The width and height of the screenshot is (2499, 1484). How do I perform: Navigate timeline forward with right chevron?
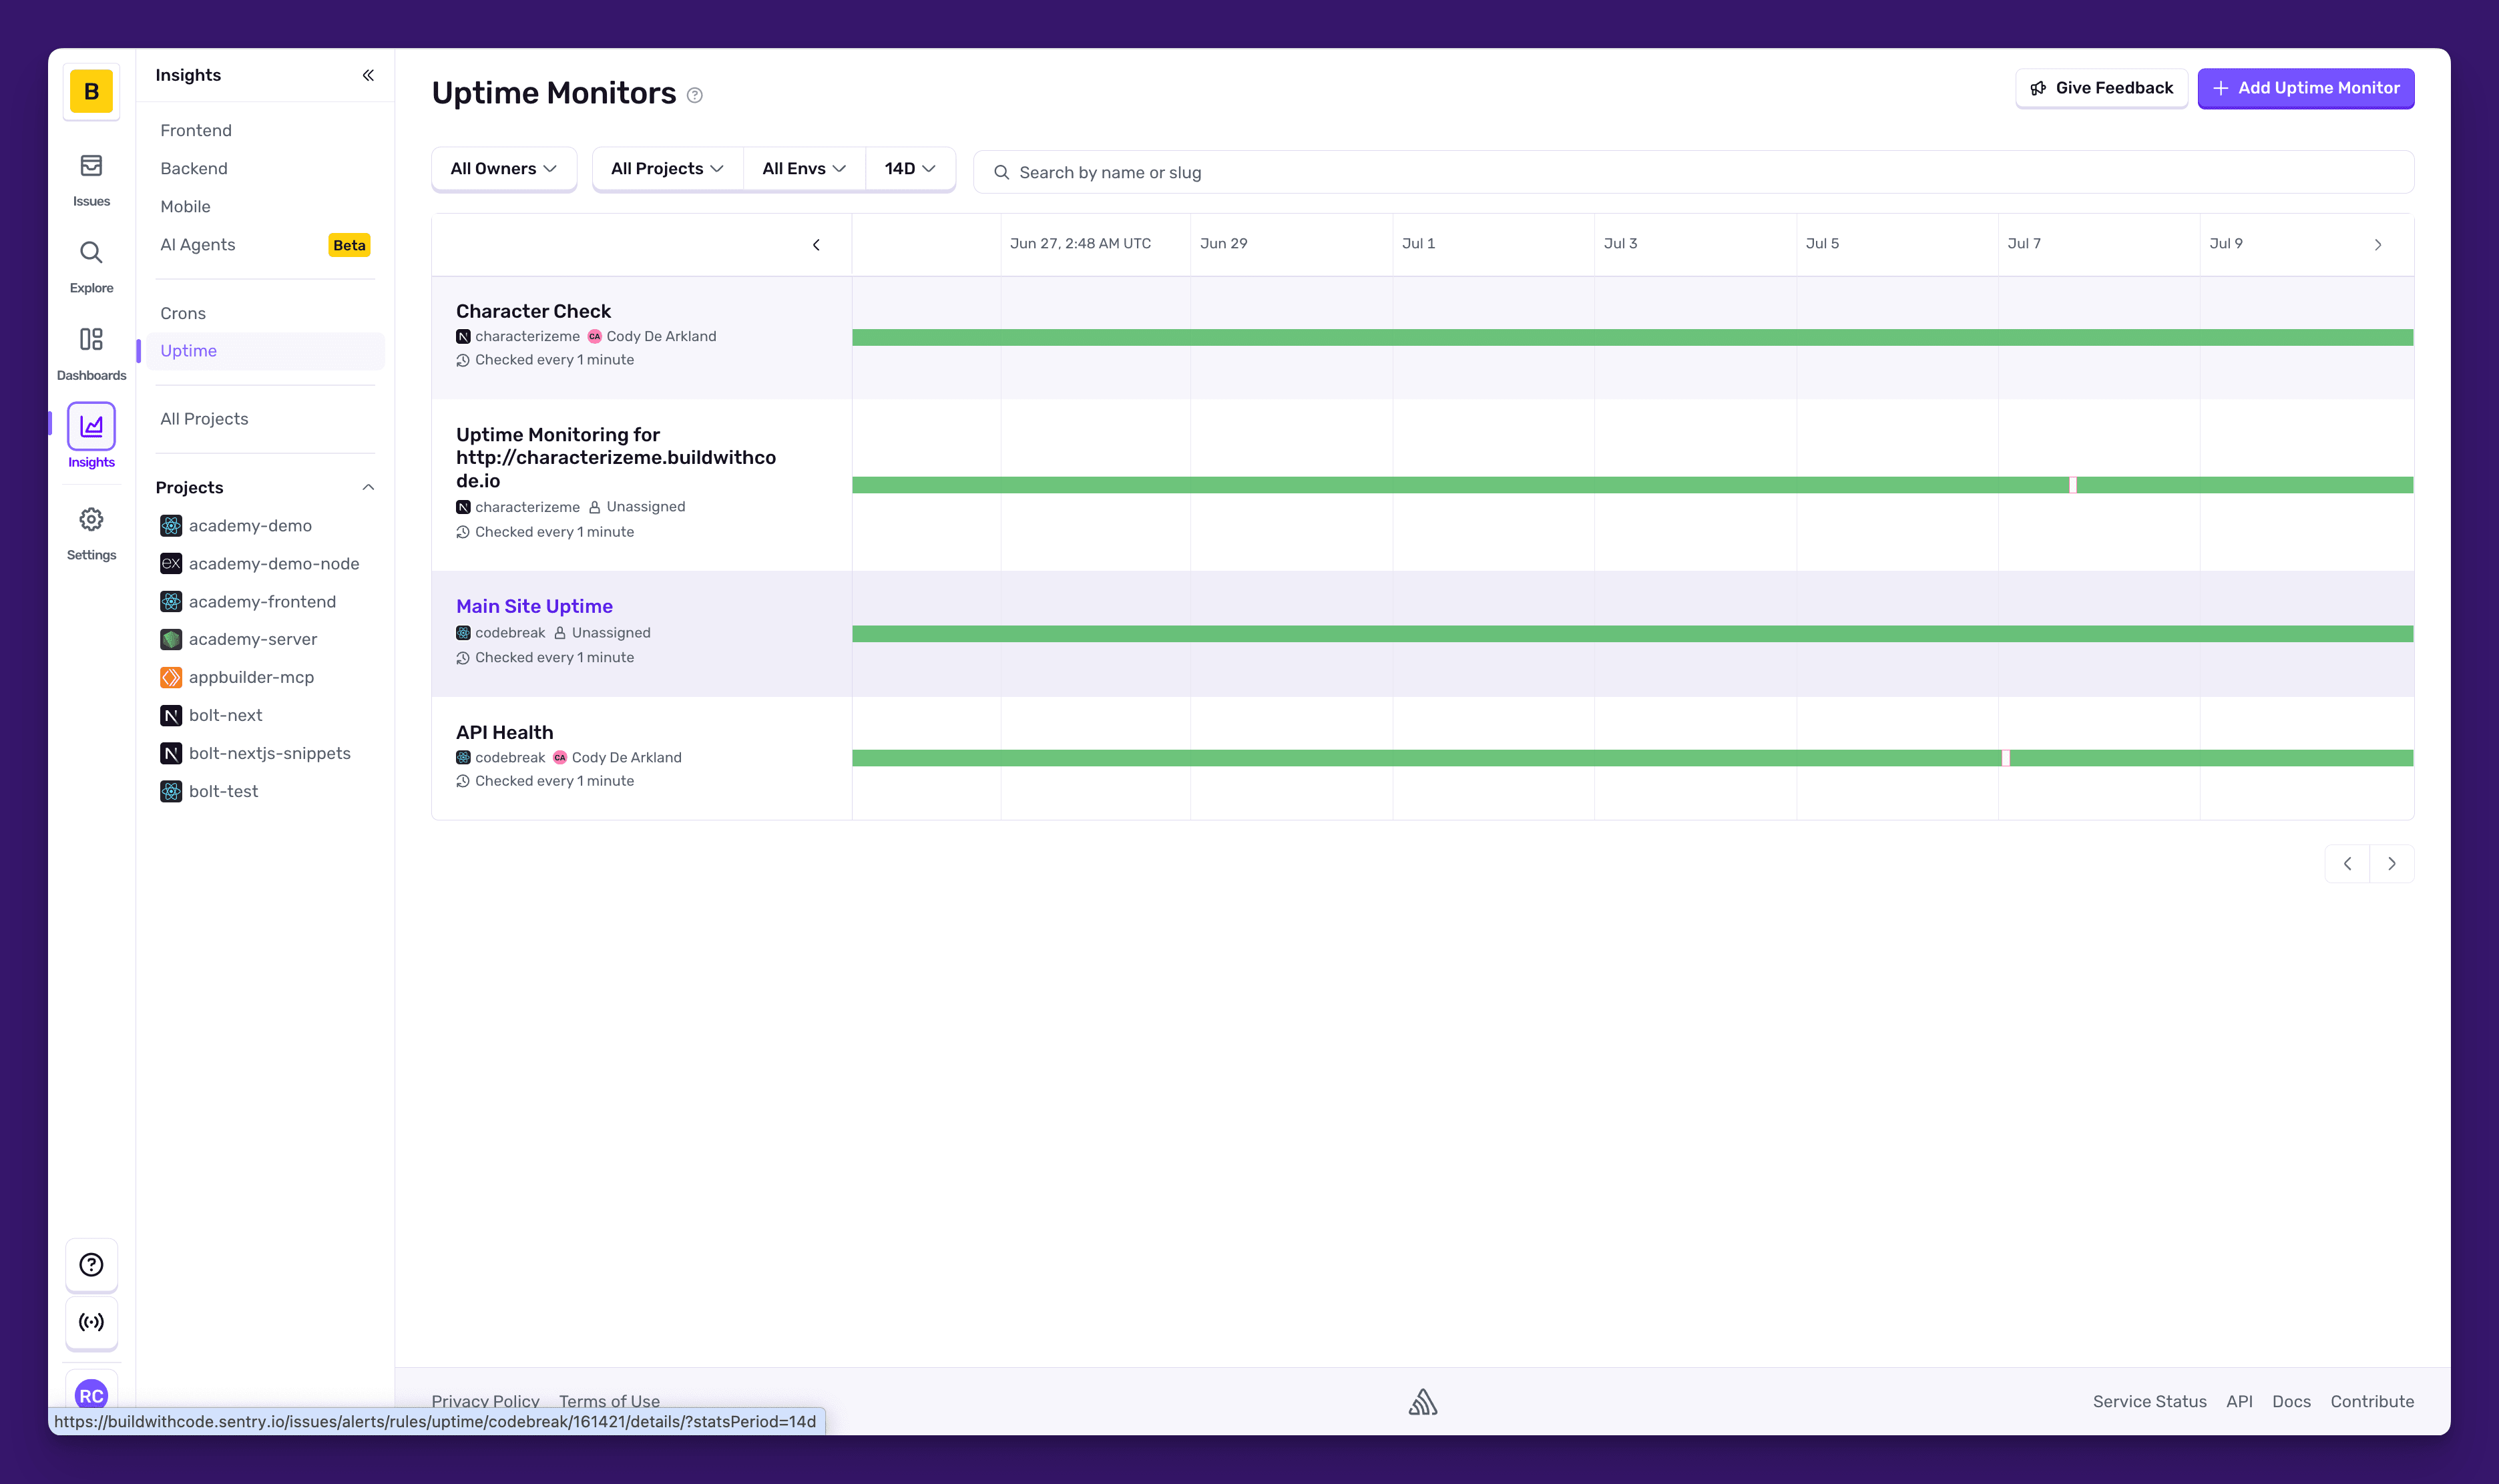[2378, 244]
